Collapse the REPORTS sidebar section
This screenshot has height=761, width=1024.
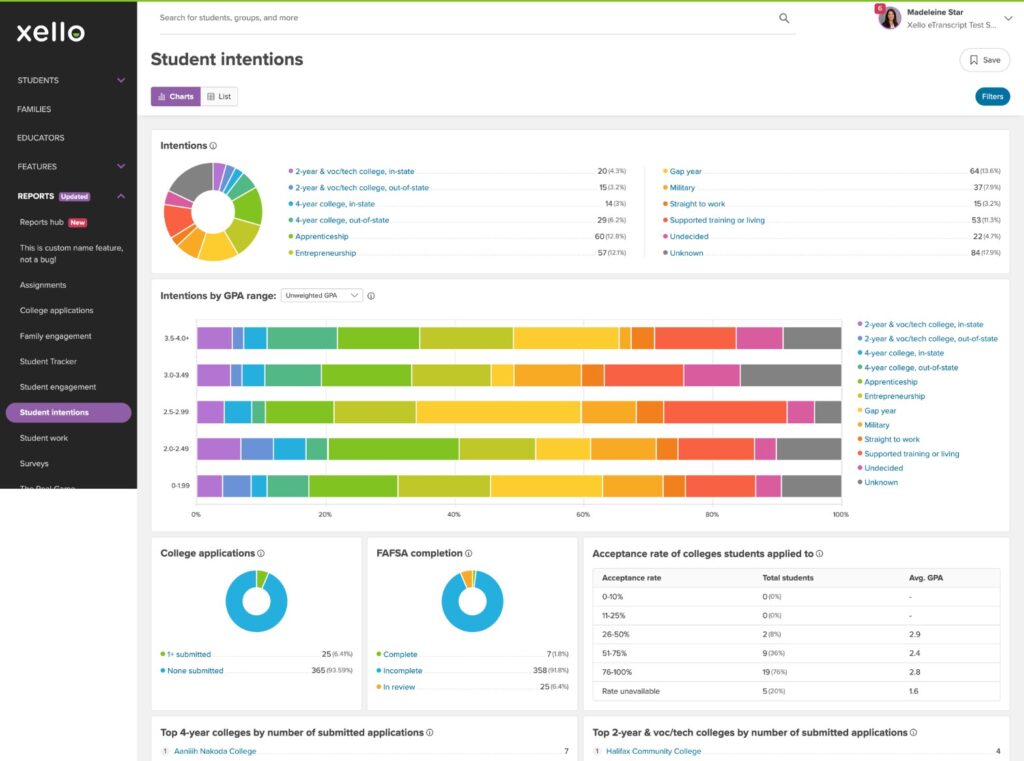pos(121,196)
